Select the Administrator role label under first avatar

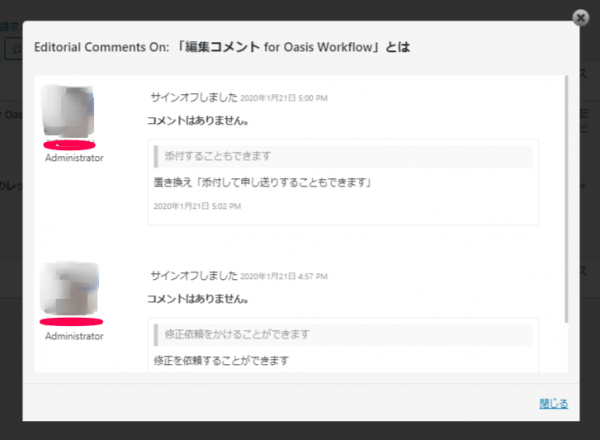click(x=74, y=158)
